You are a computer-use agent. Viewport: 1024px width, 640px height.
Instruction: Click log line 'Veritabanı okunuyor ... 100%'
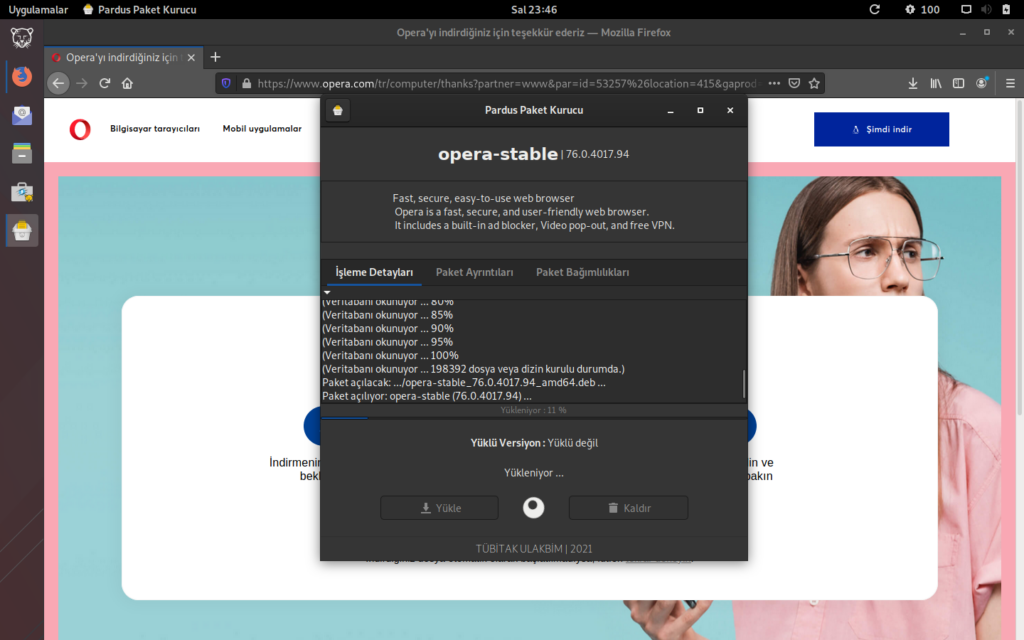click(x=391, y=355)
